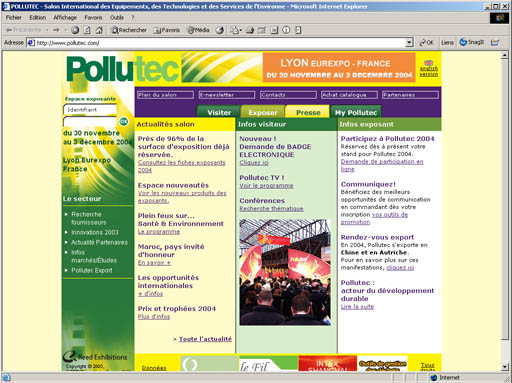Click Demande de participation en ligne

pyautogui.click(x=382, y=165)
